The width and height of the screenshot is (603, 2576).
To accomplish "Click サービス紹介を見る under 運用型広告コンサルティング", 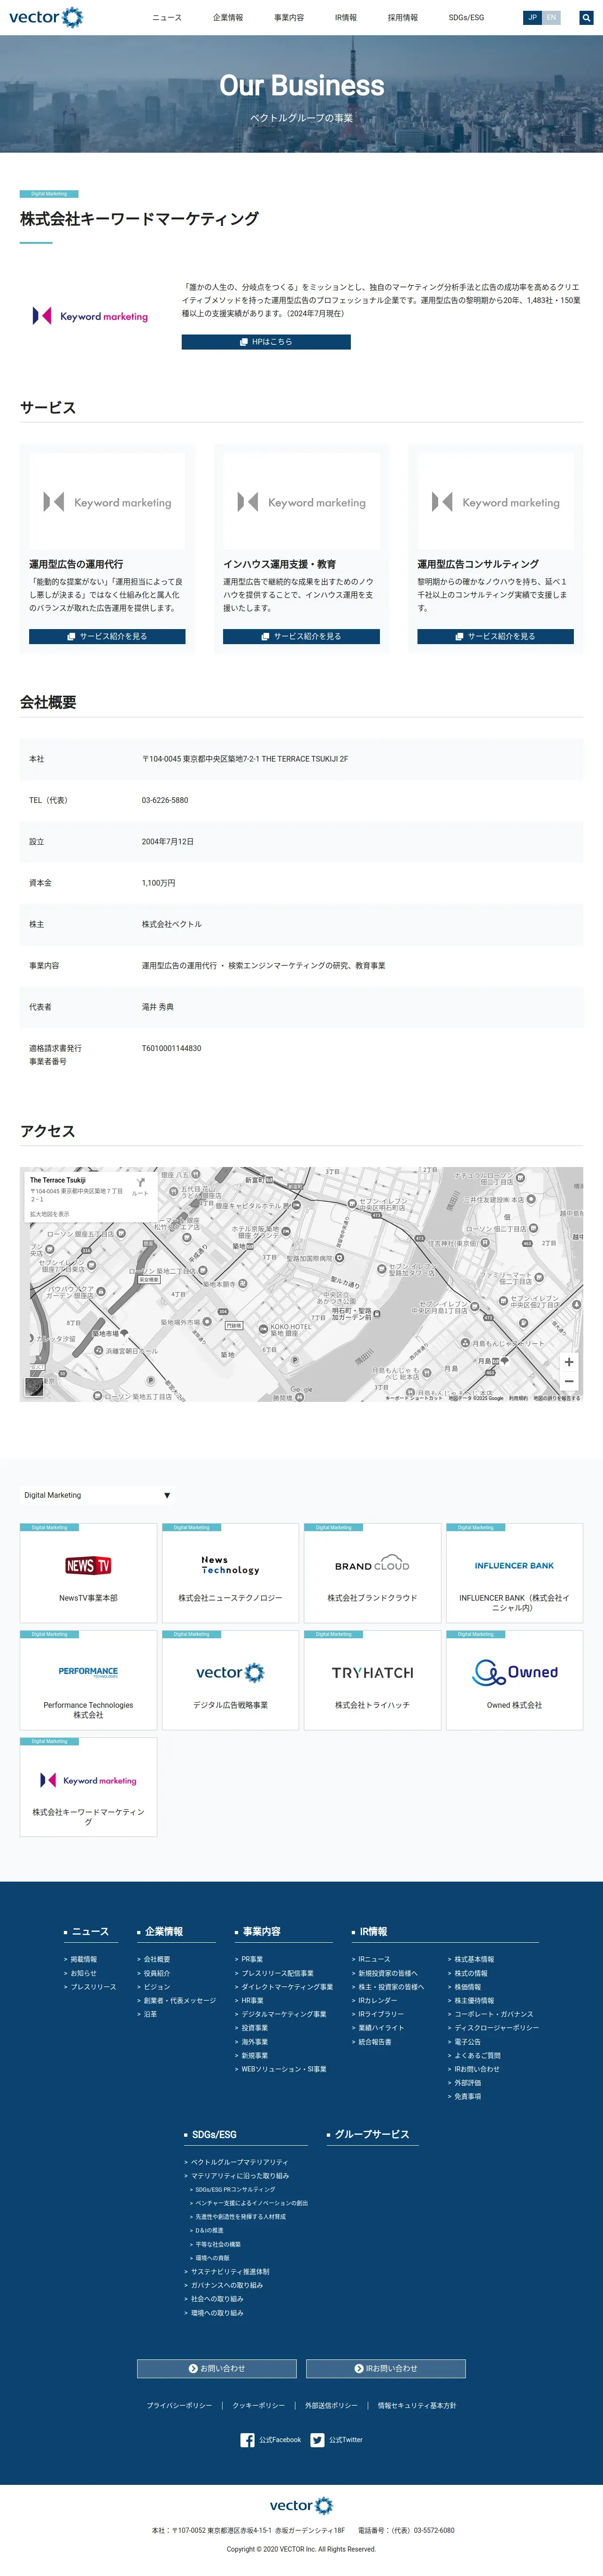I will click(x=495, y=636).
